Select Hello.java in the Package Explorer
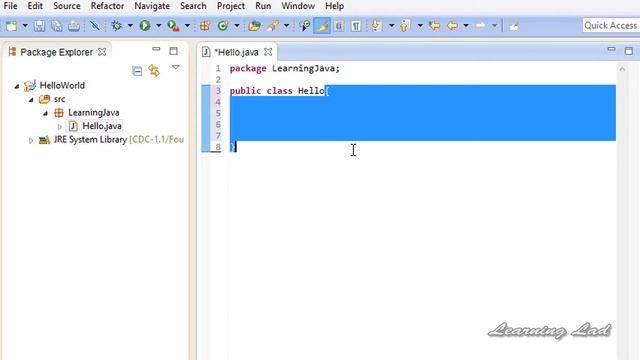Viewport: 640px width, 360px height. tap(102, 126)
